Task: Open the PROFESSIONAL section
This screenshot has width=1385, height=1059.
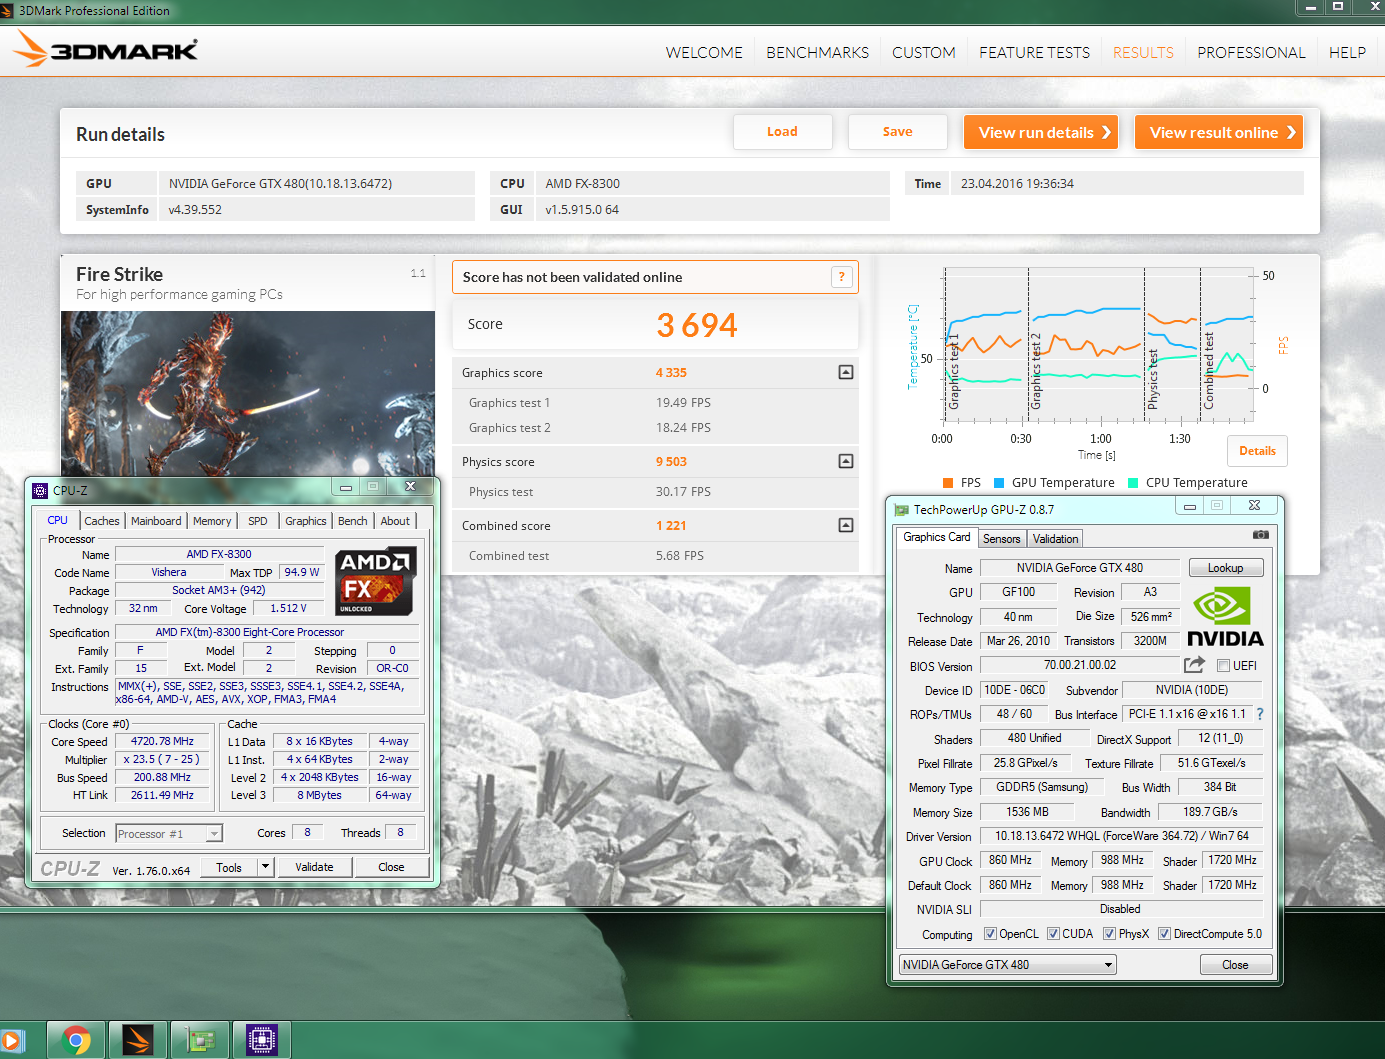Action: [x=1251, y=53]
